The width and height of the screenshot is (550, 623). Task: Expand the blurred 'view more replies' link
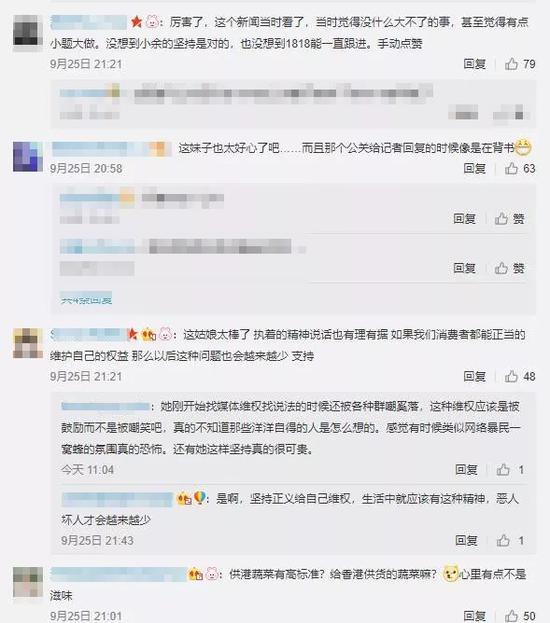pyautogui.click(x=86, y=299)
